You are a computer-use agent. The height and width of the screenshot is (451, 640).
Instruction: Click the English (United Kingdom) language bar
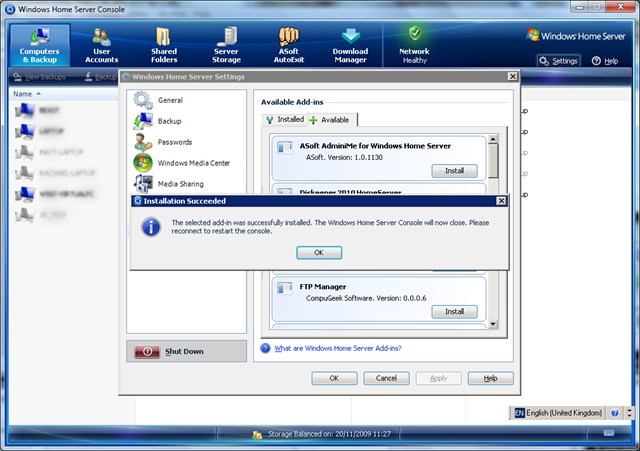(558, 413)
